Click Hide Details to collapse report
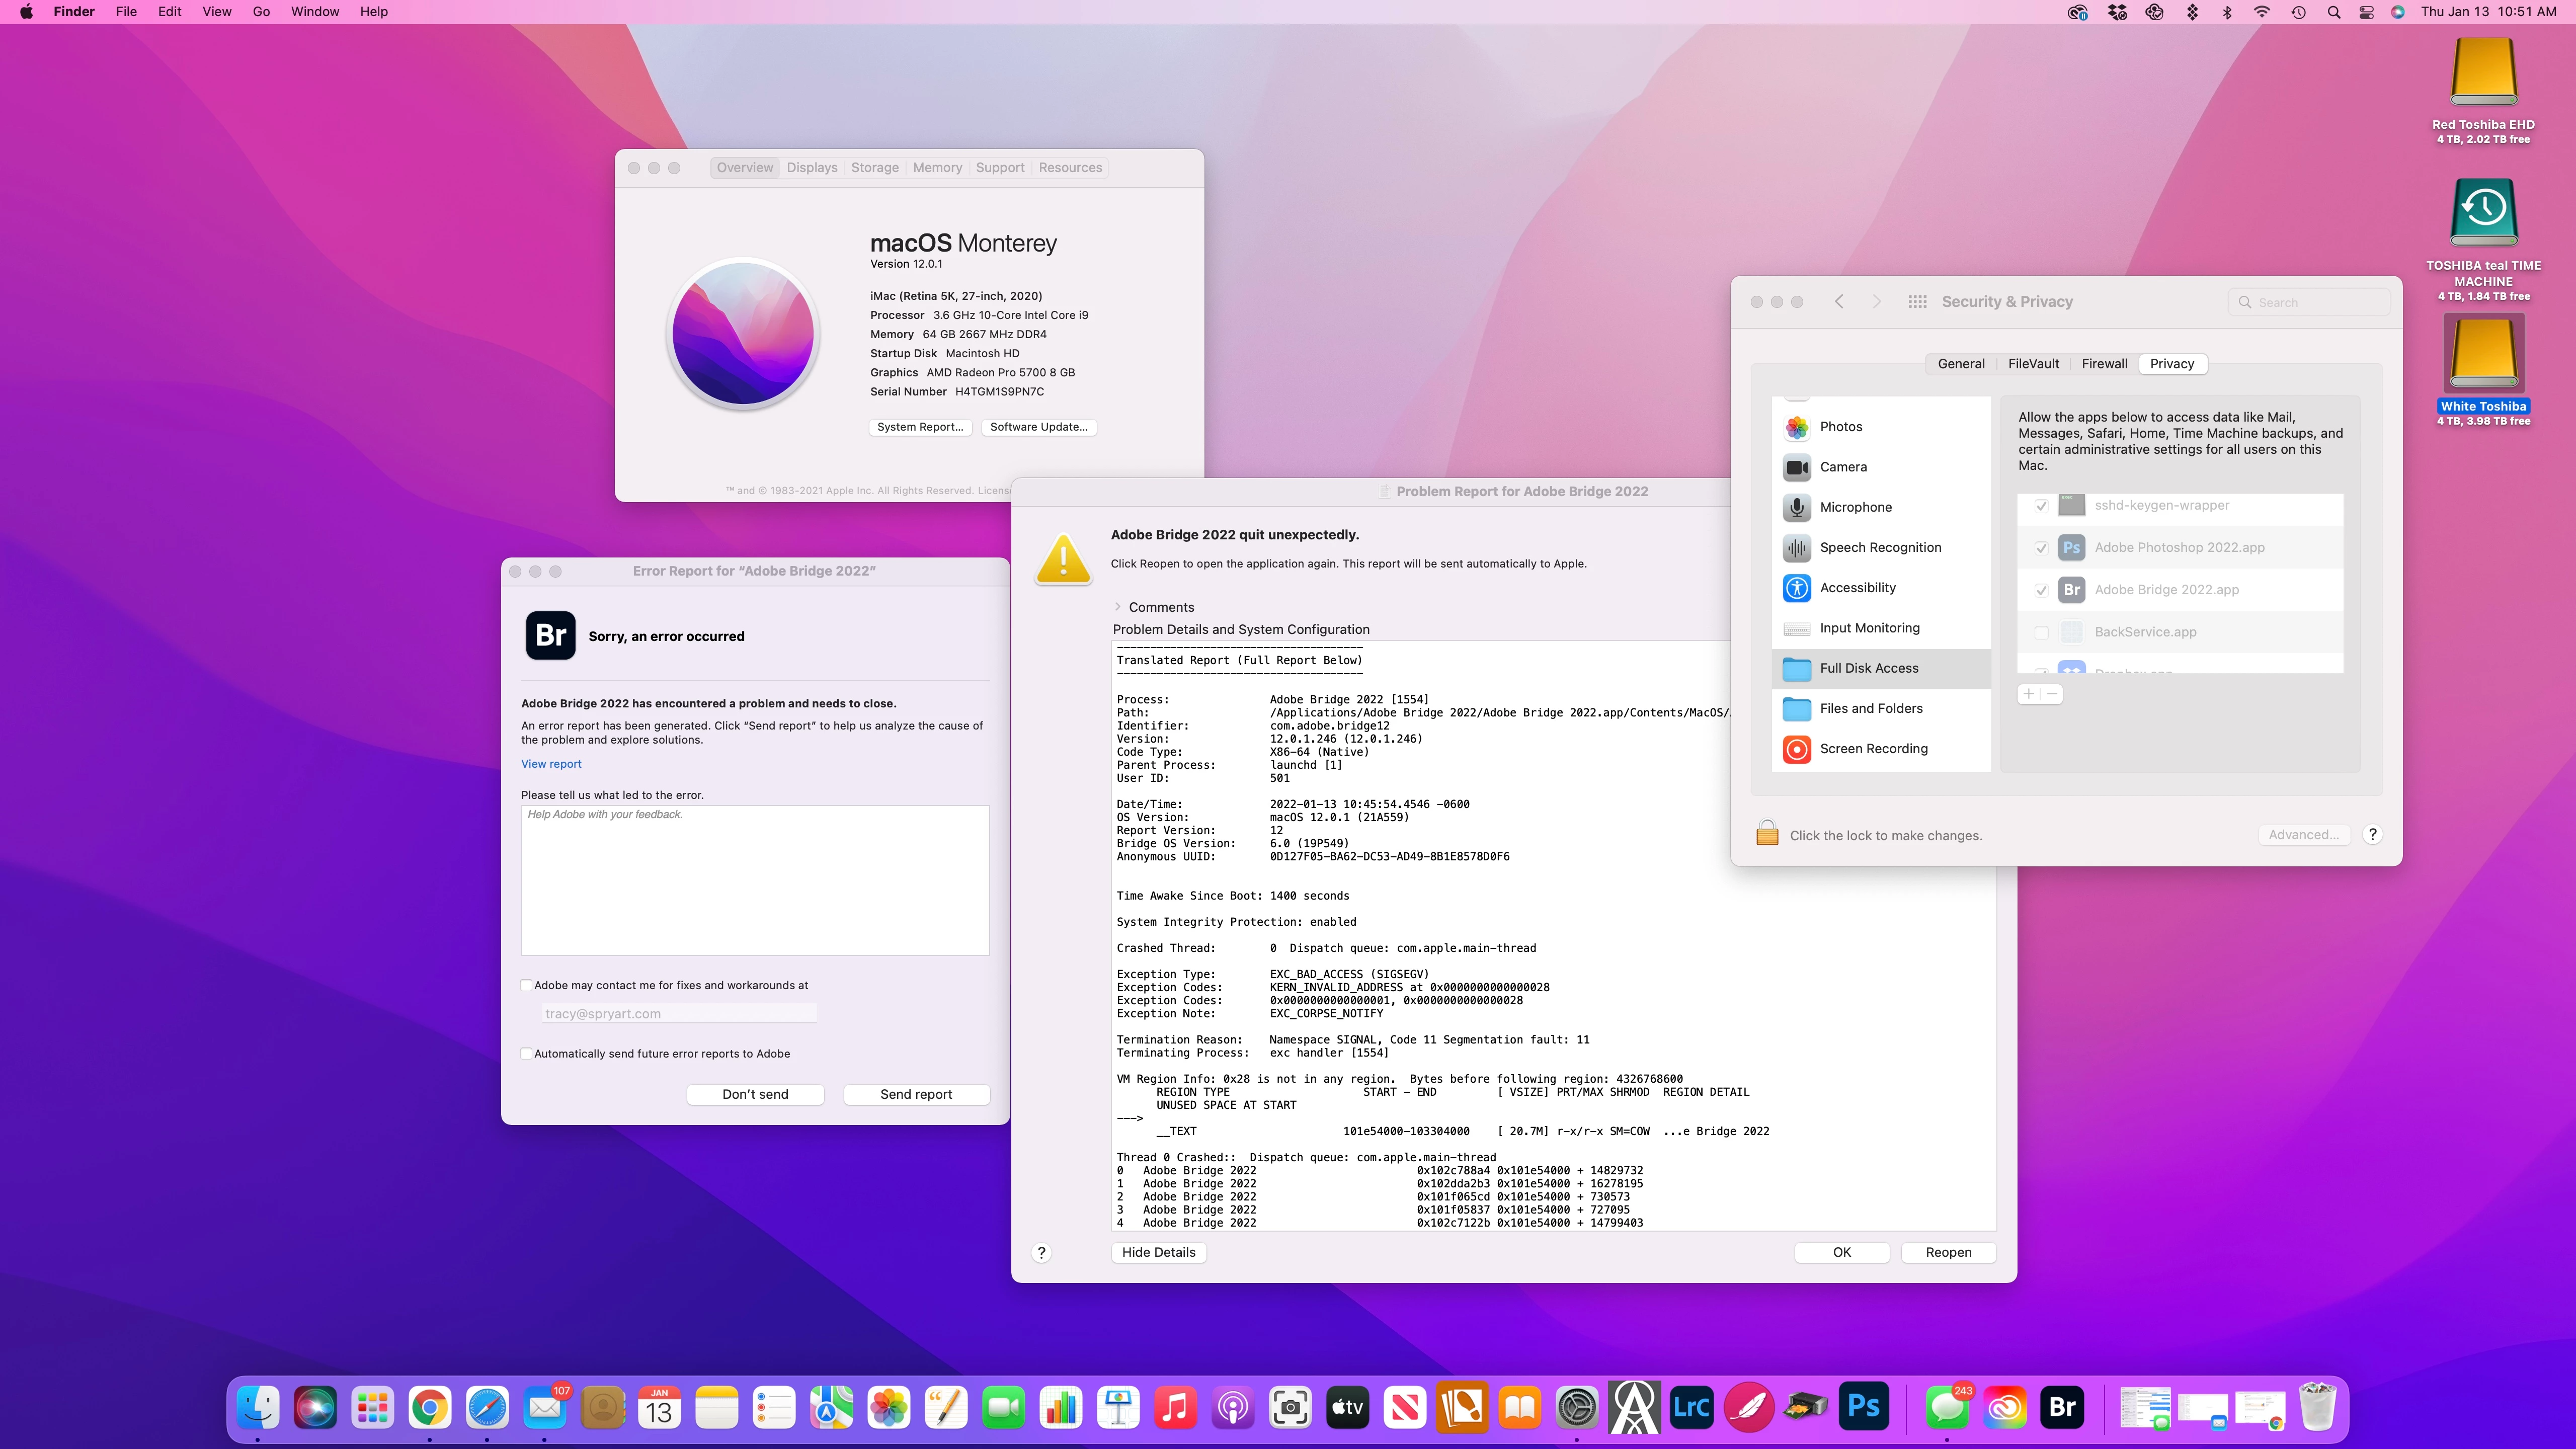Viewport: 2576px width, 1449px height. tap(1158, 1252)
